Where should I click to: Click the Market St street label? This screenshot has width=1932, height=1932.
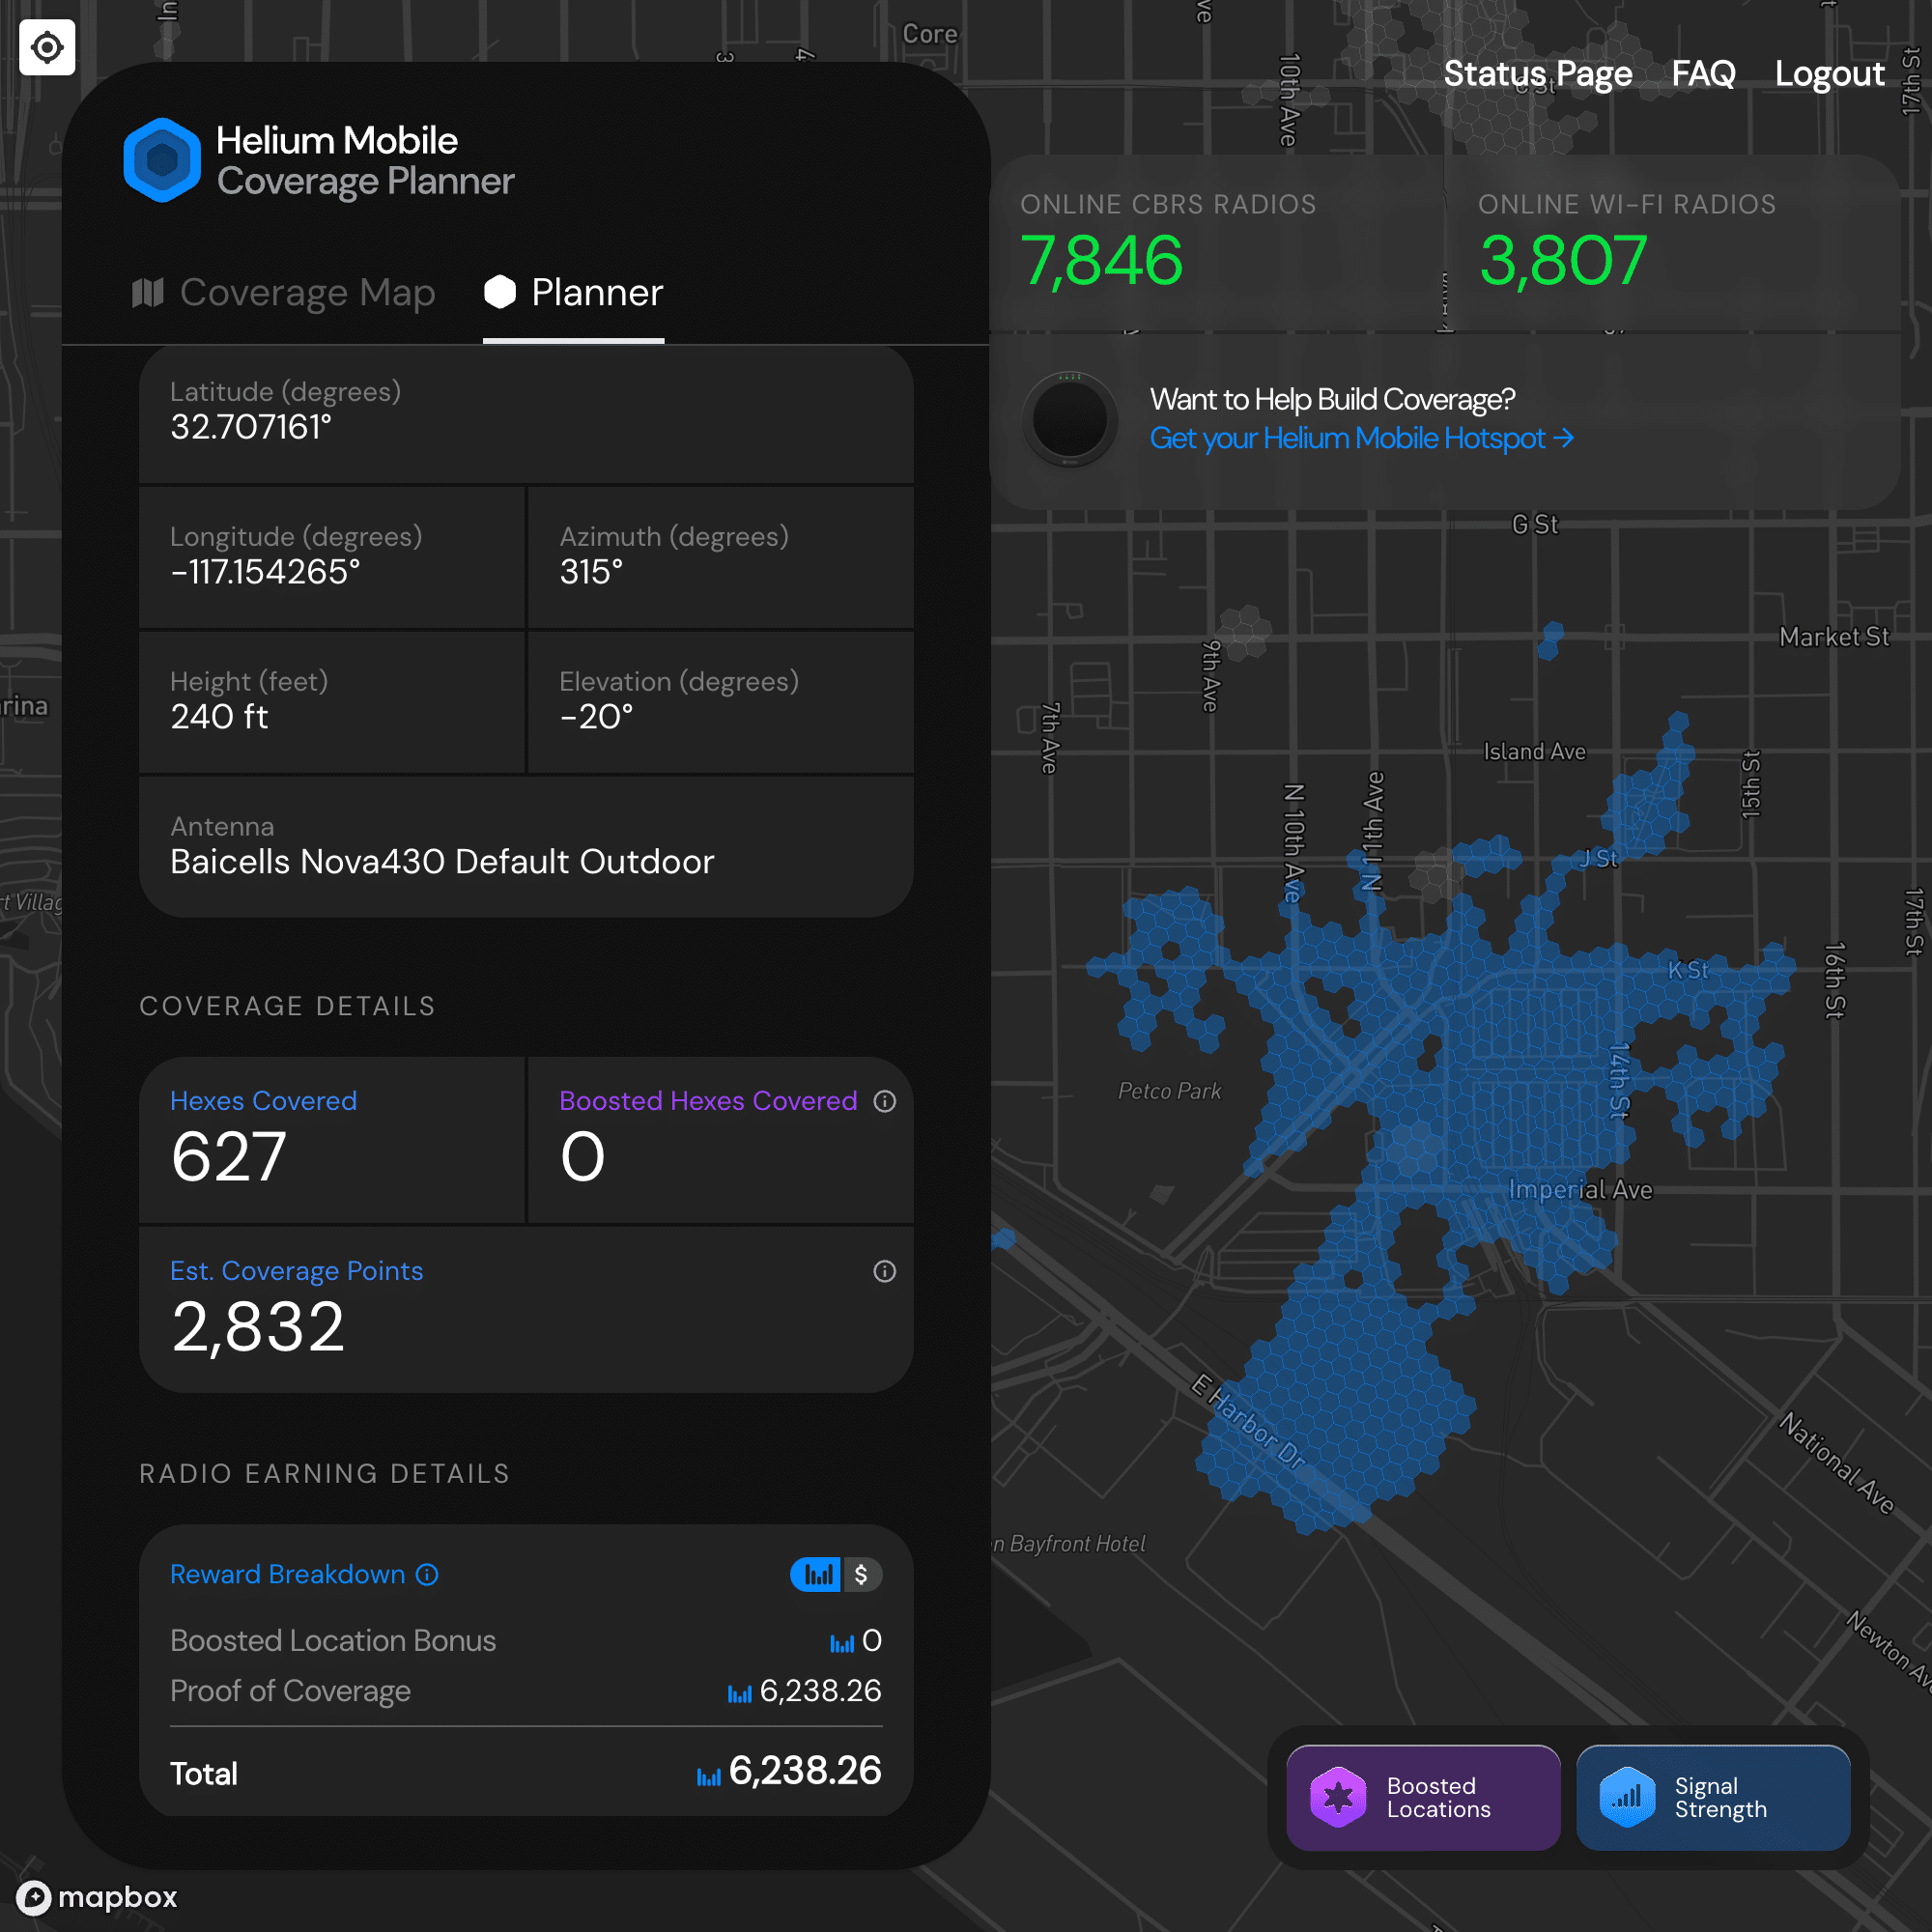[x=1834, y=637]
